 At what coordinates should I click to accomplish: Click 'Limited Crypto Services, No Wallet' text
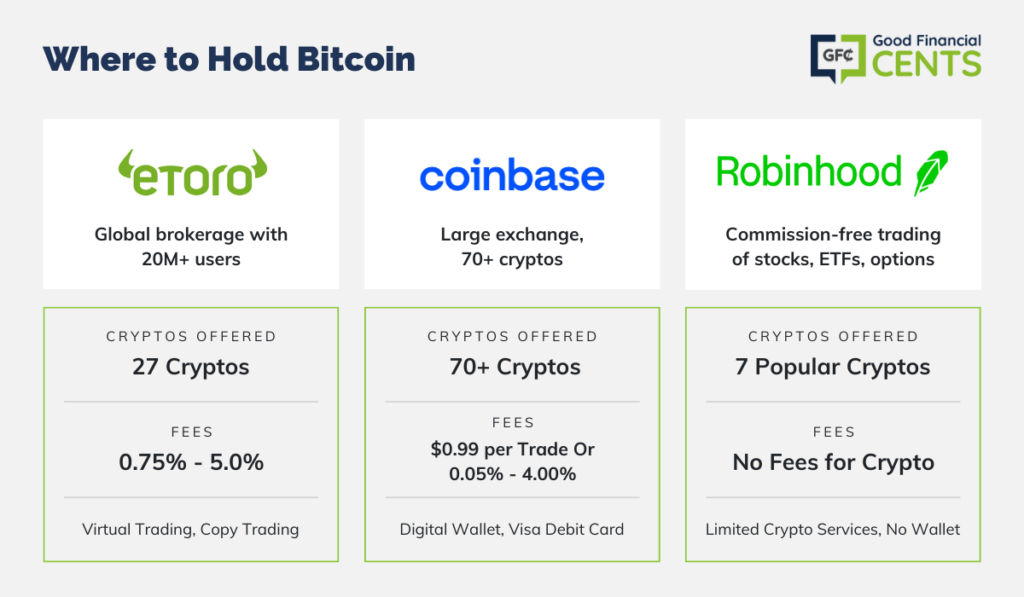pyautogui.click(x=833, y=529)
